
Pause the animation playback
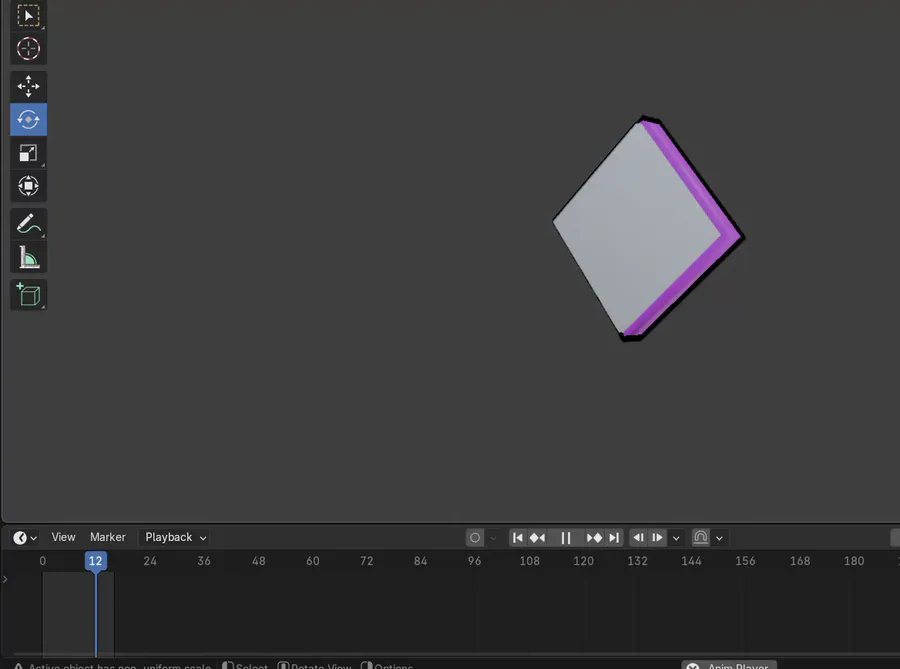pyautogui.click(x=566, y=538)
